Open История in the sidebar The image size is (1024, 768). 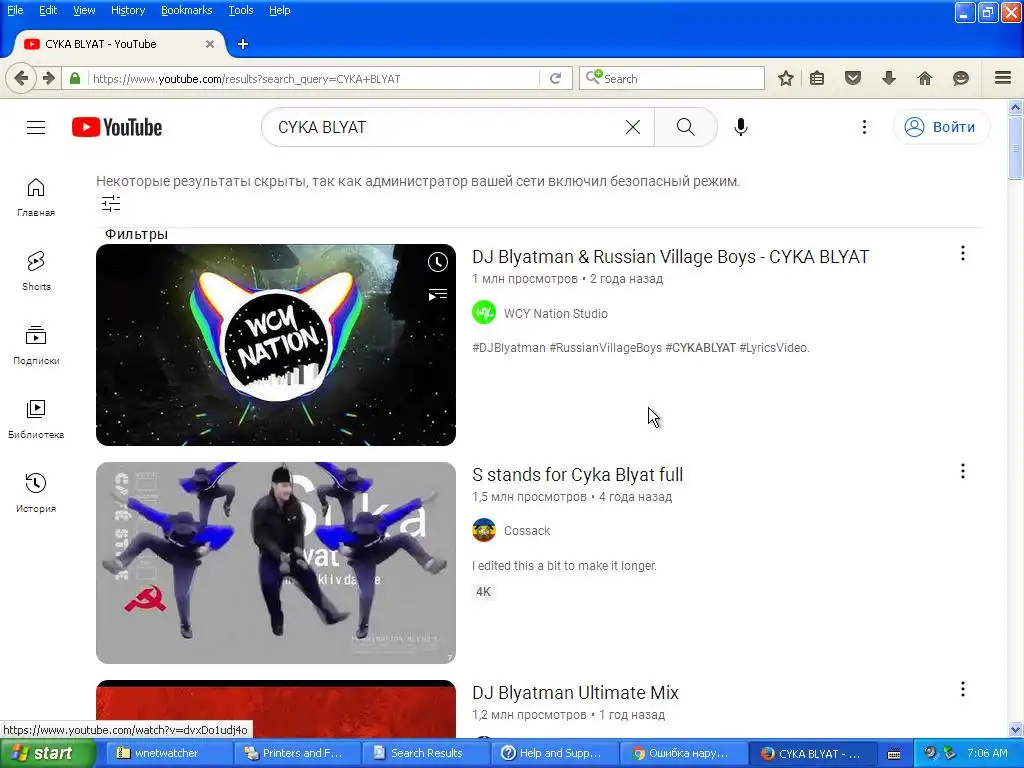point(36,492)
